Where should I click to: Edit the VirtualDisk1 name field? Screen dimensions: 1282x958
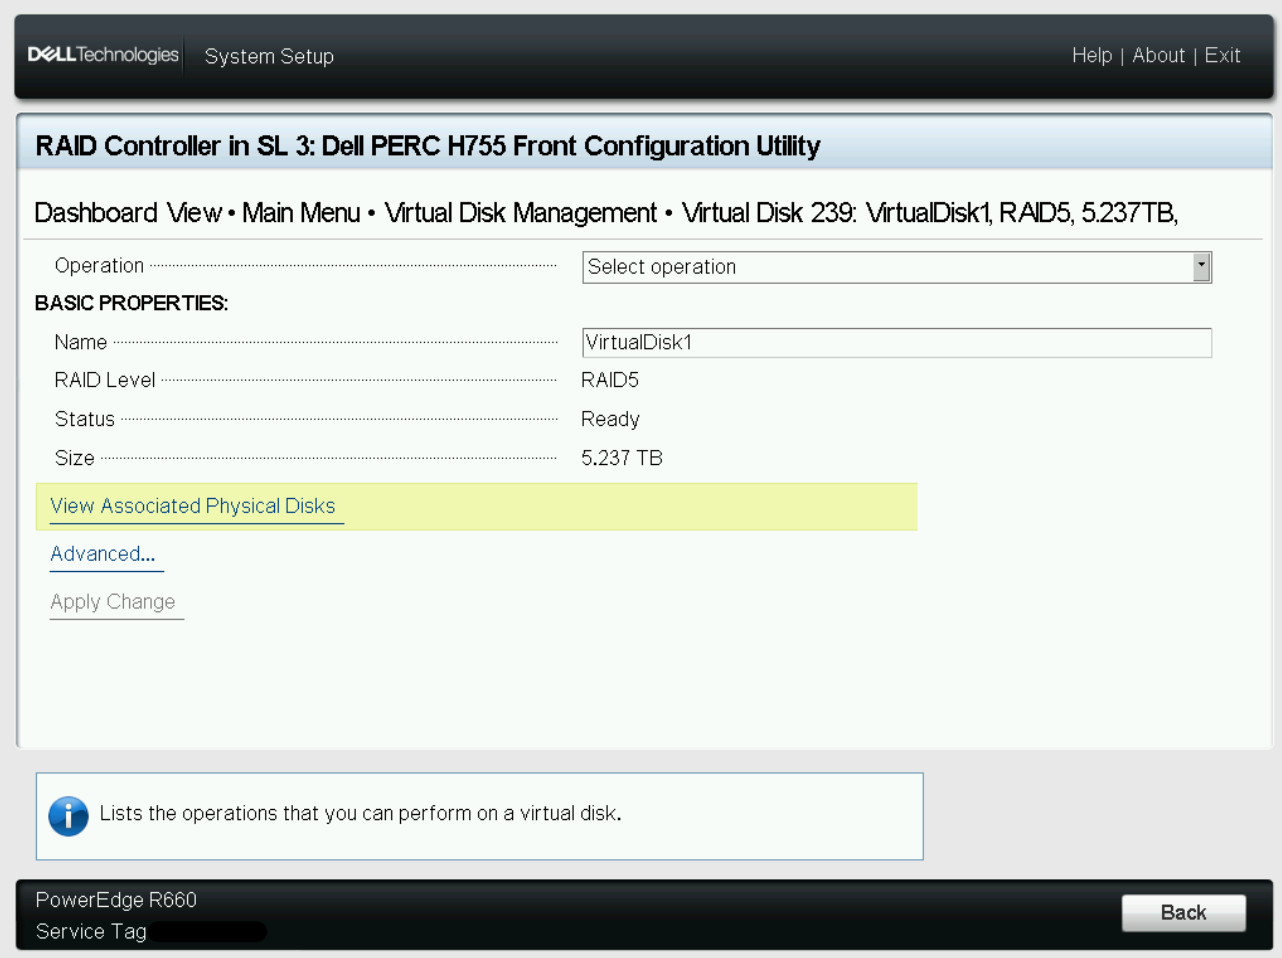pos(896,342)
